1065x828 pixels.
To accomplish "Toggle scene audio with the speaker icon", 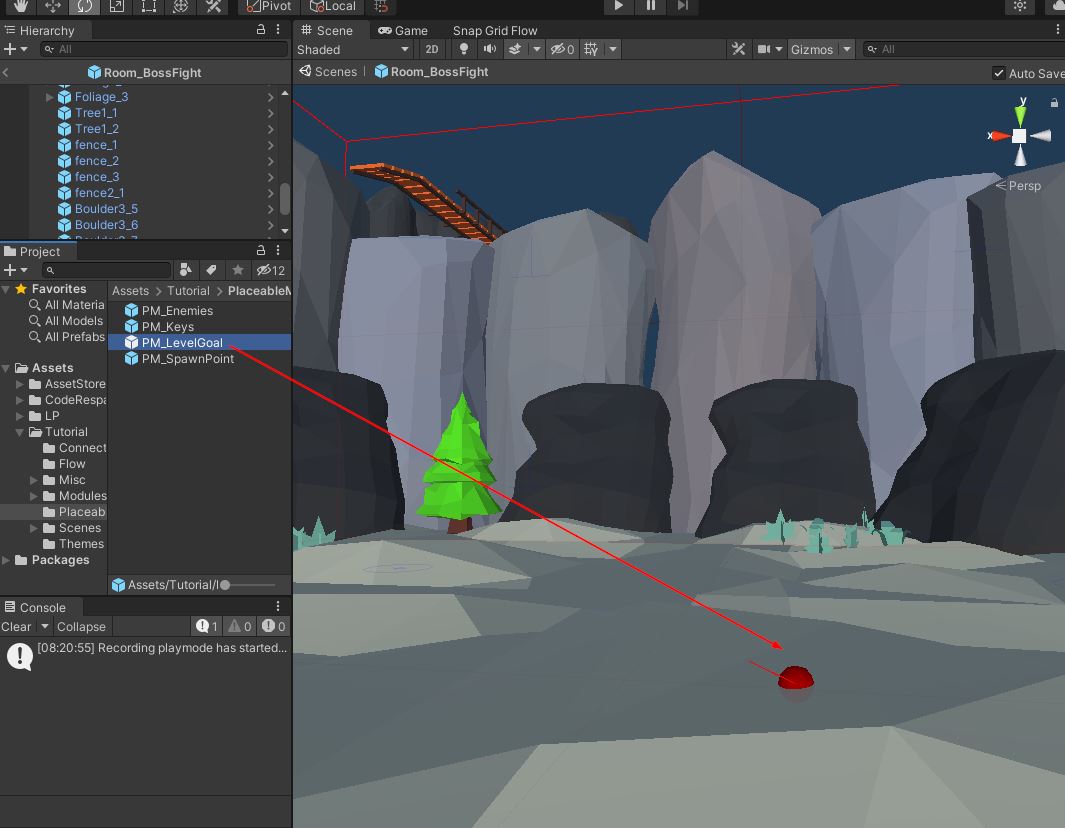I will [490, 49].
